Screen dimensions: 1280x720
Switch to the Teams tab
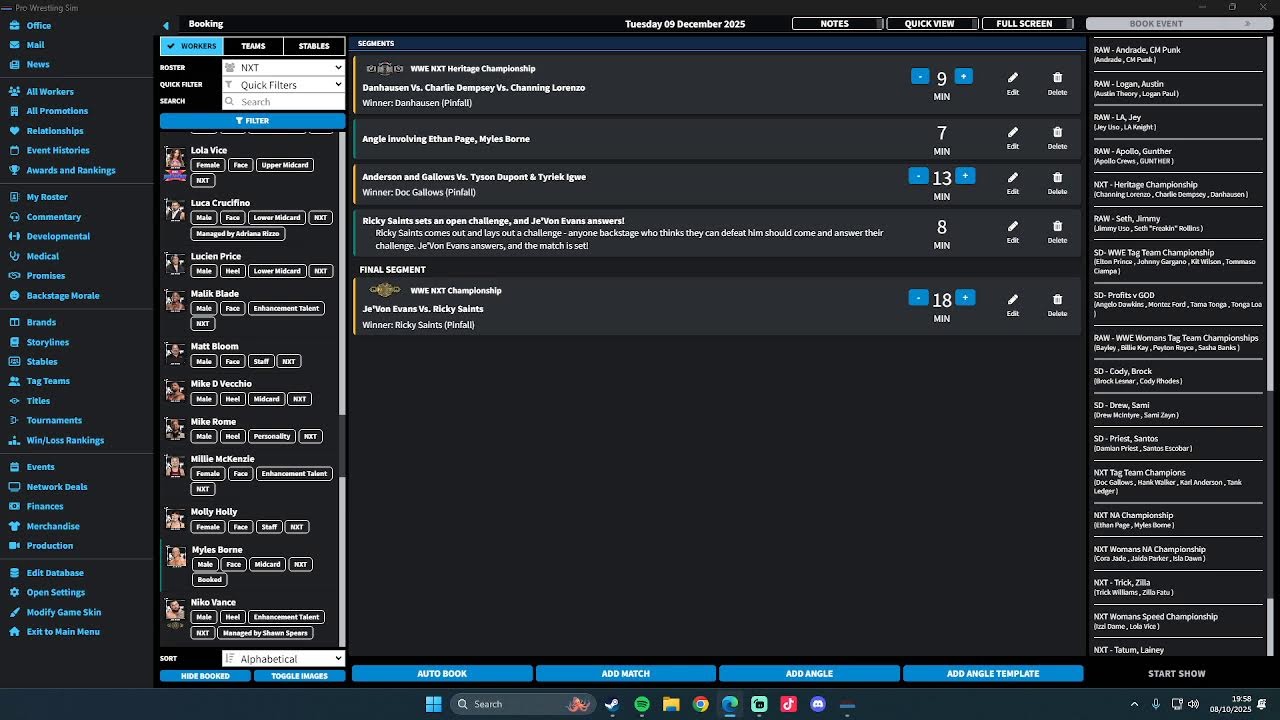pyautogui.click(x=253, y=46)
